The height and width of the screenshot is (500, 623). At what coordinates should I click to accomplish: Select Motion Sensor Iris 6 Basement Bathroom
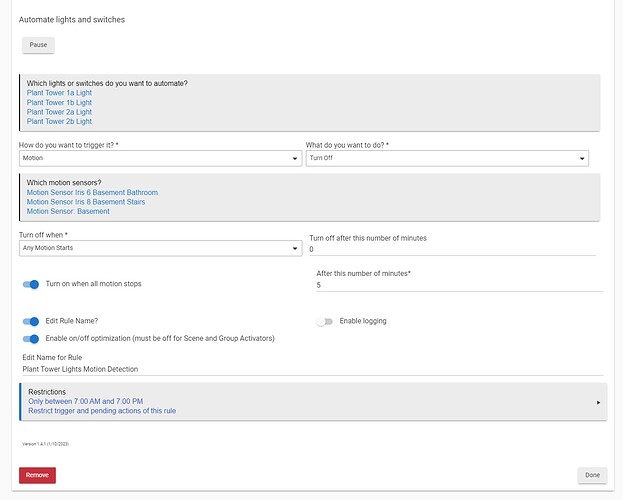click(92, 193)
